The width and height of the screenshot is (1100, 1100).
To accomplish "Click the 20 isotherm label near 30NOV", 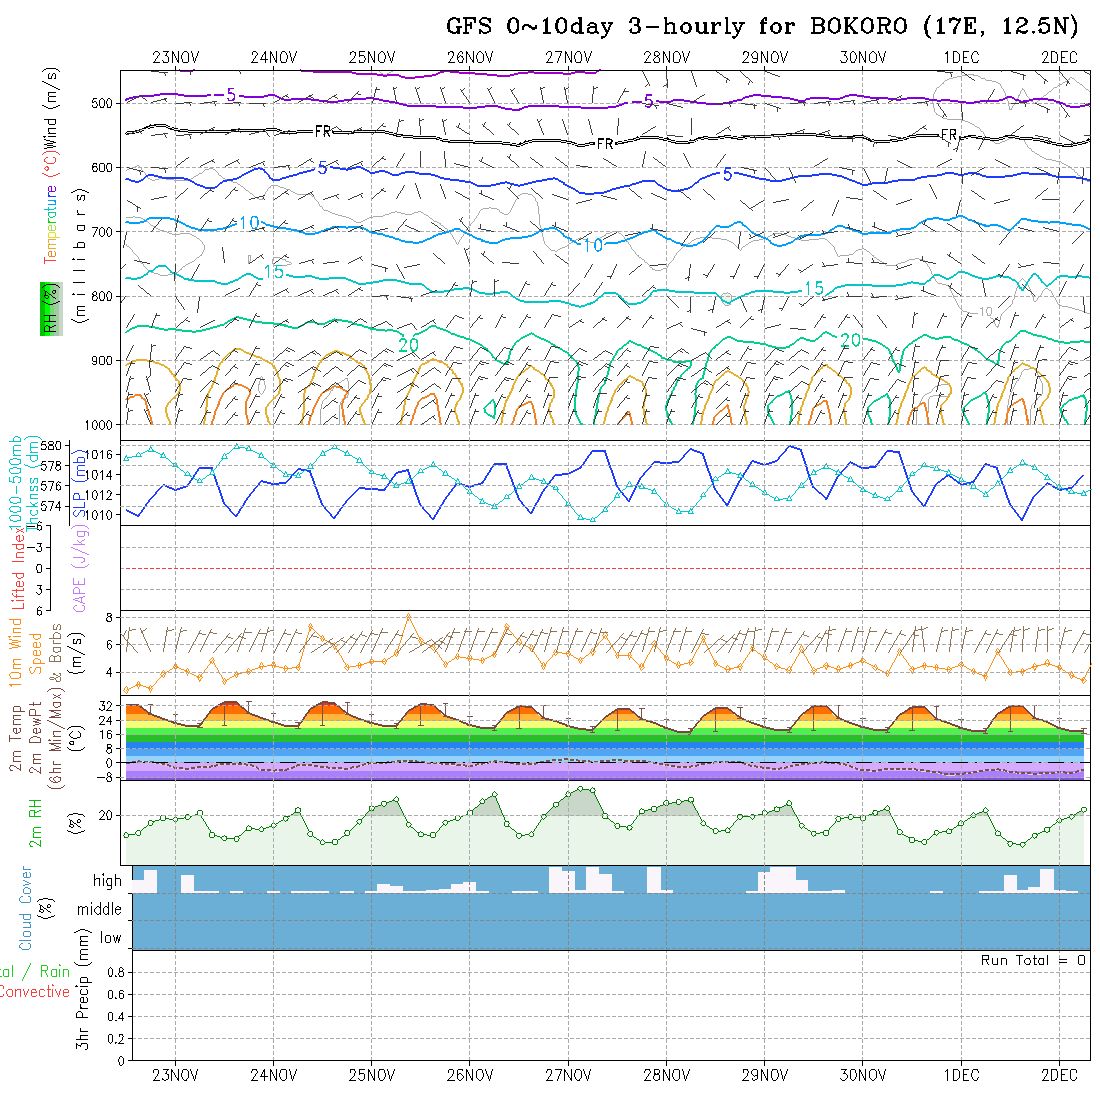I will 850,341.
